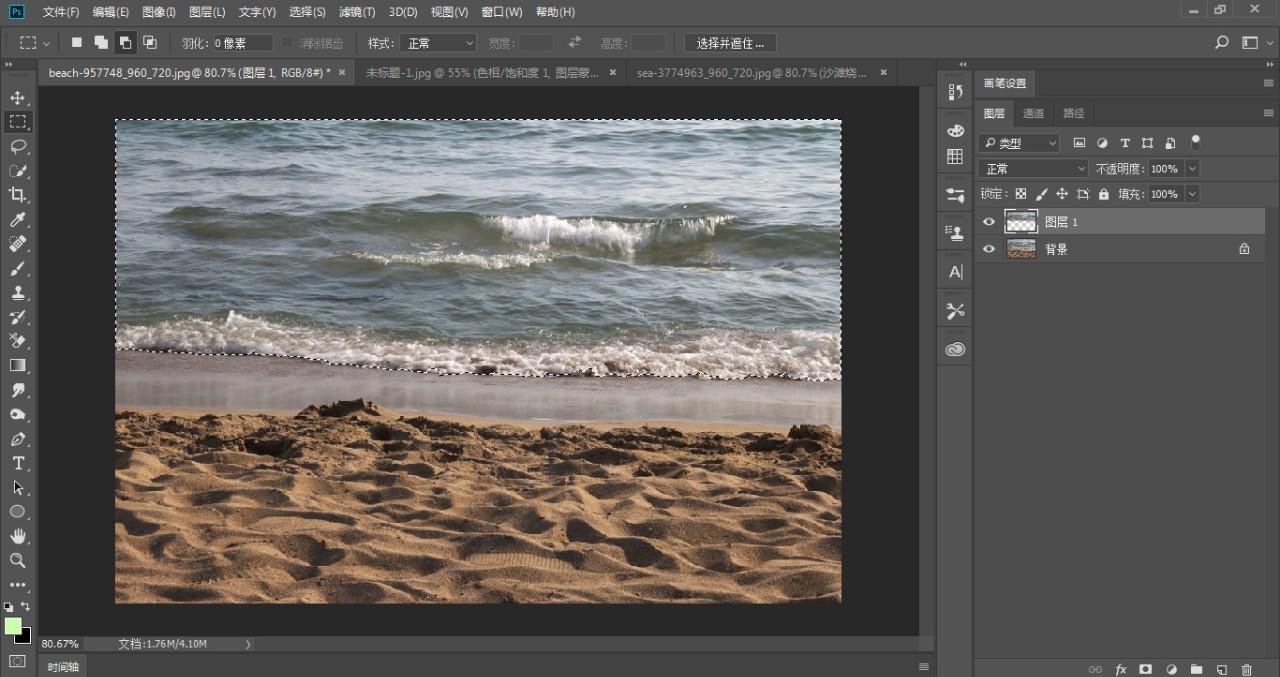
Task: Open the layer blend mode dropdown
Action: pos(1033,169)
